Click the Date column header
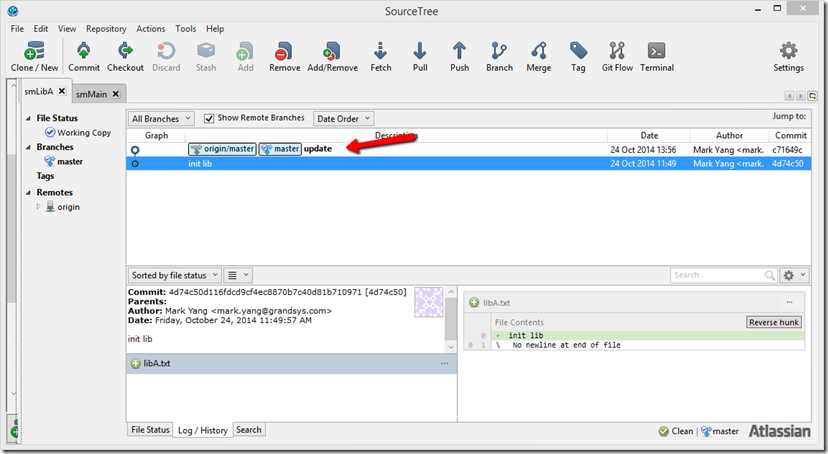The width and height of the screenshot is (828, 454). [649, 136]
